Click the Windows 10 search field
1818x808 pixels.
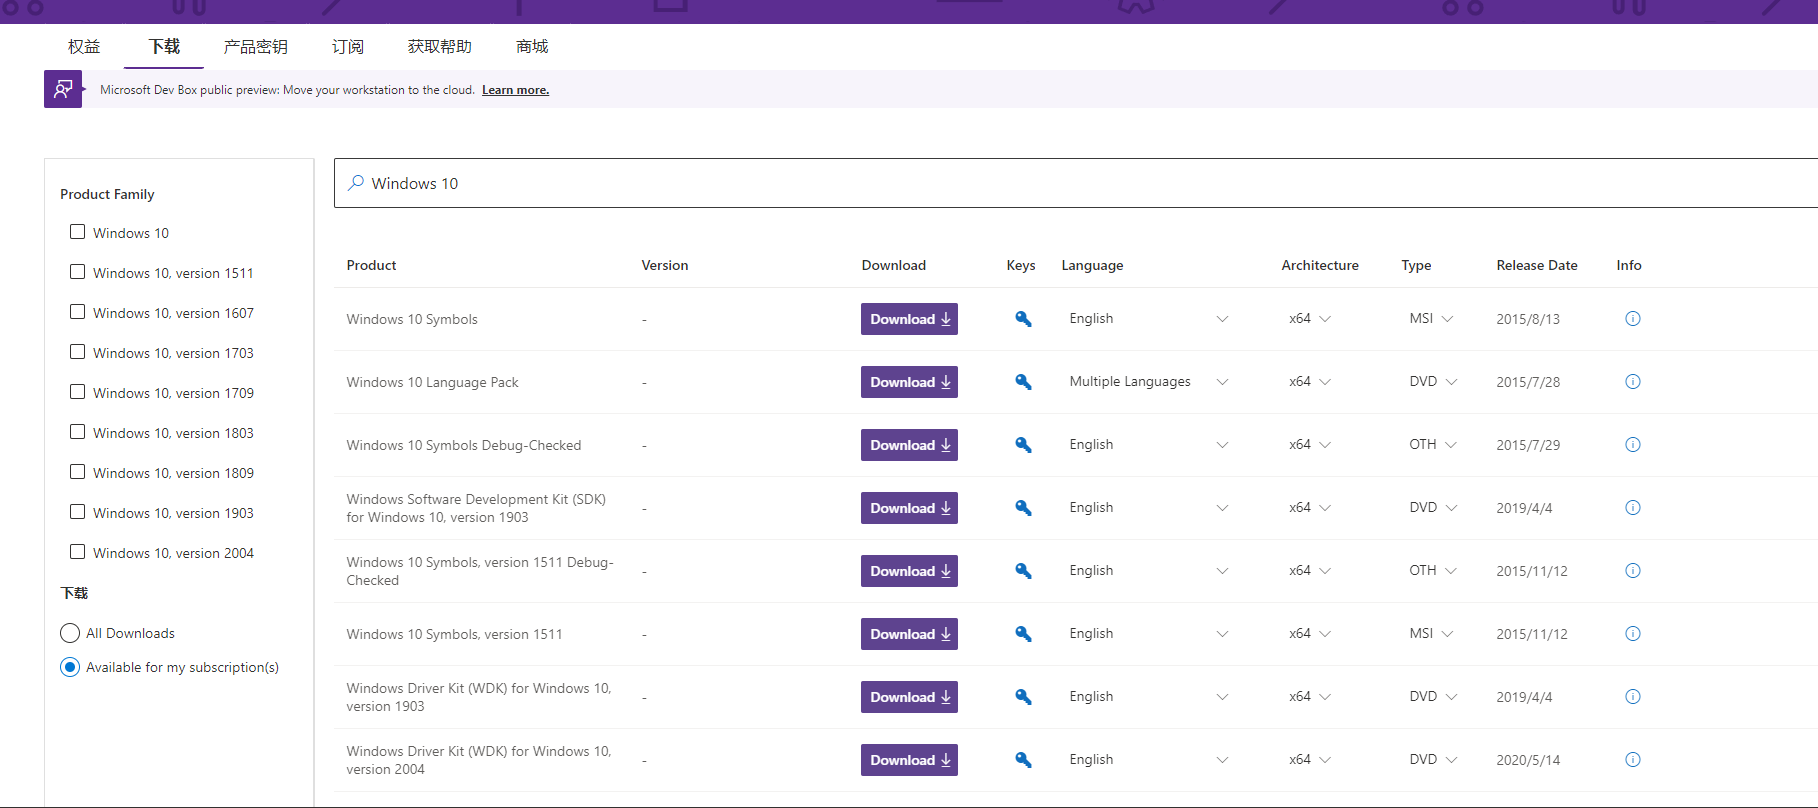click(1076, 183)
